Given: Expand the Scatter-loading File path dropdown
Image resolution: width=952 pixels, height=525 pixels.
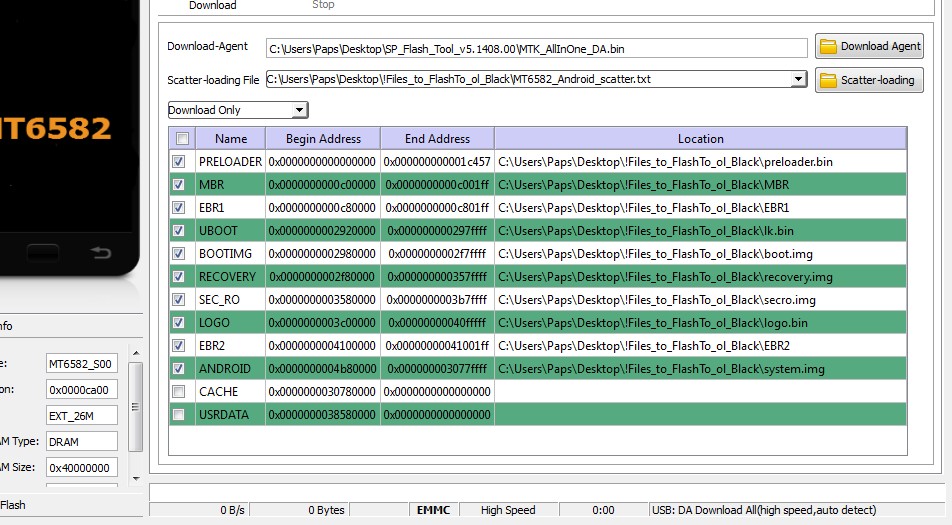Looking at the screenshot, I should coord(798,79).
